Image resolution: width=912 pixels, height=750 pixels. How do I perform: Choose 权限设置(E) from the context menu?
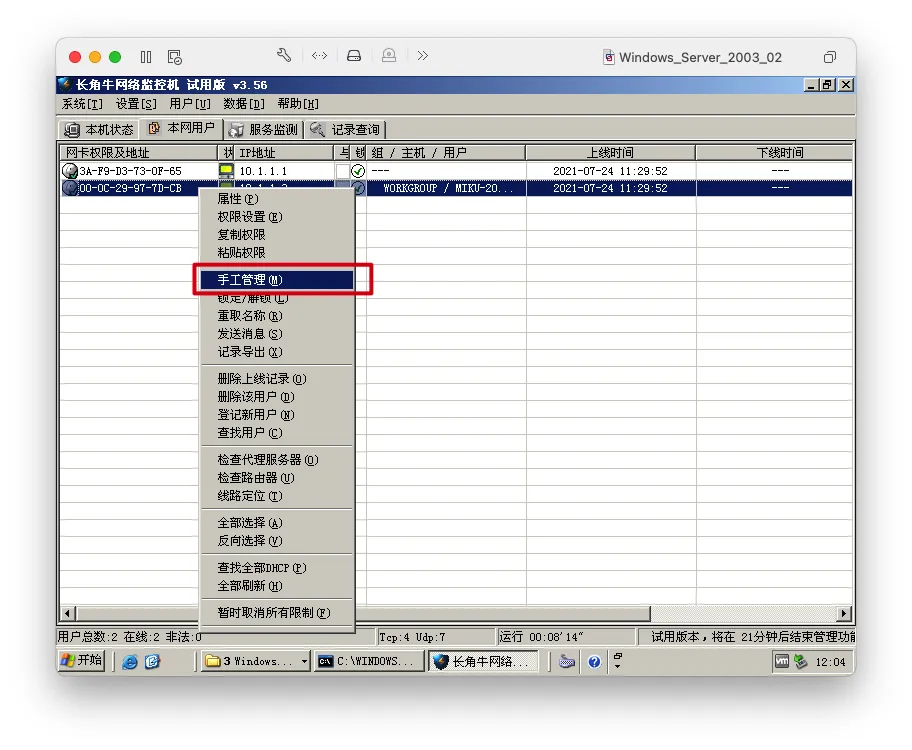[x=277, y=217]
